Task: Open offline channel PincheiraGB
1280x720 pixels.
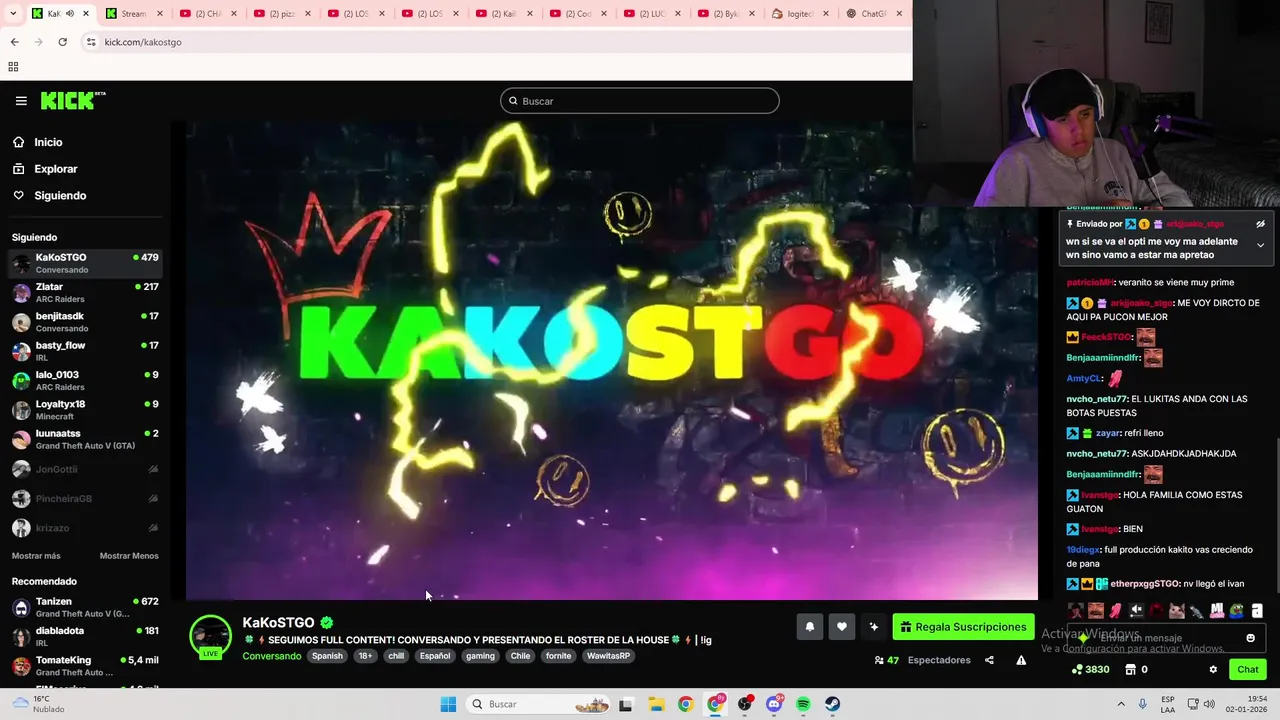Action: click(x=86, y=498)
